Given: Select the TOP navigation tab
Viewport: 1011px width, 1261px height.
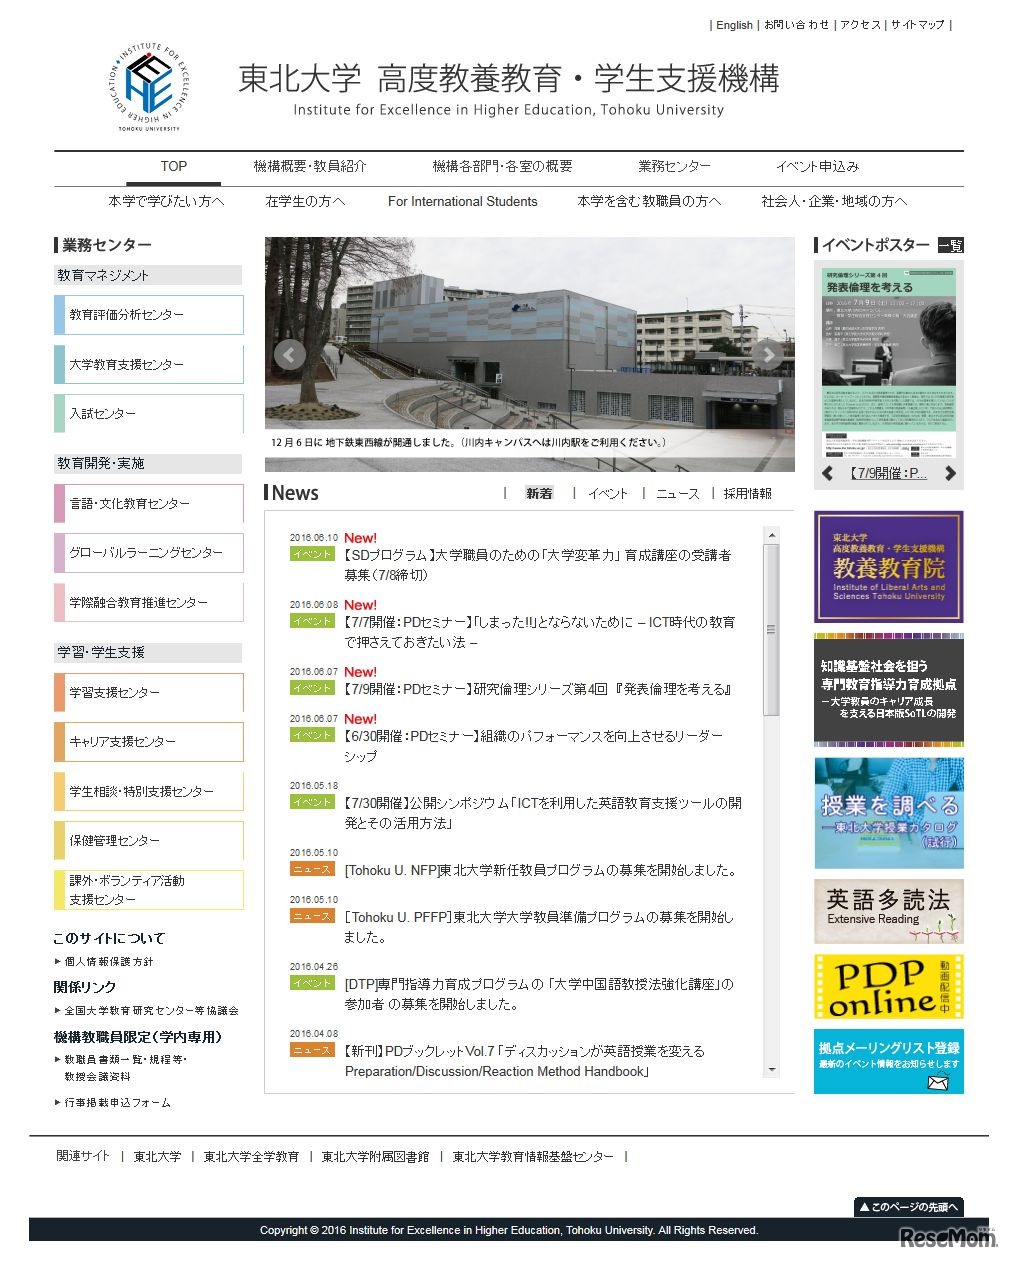Looking at the screenshot, I should pyautogui.click(x=172, y=167).
